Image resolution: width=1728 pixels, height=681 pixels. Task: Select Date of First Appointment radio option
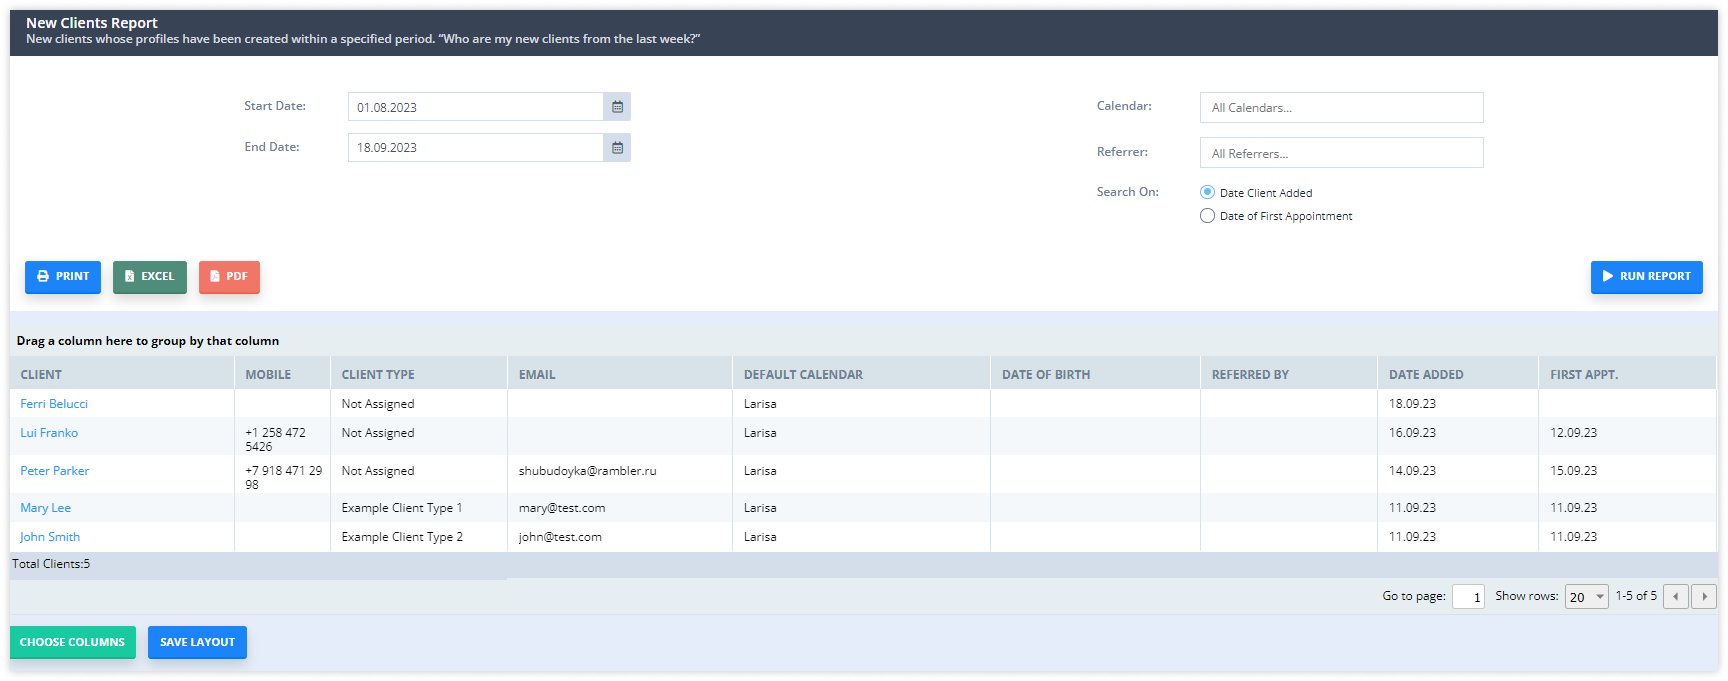1207,216
